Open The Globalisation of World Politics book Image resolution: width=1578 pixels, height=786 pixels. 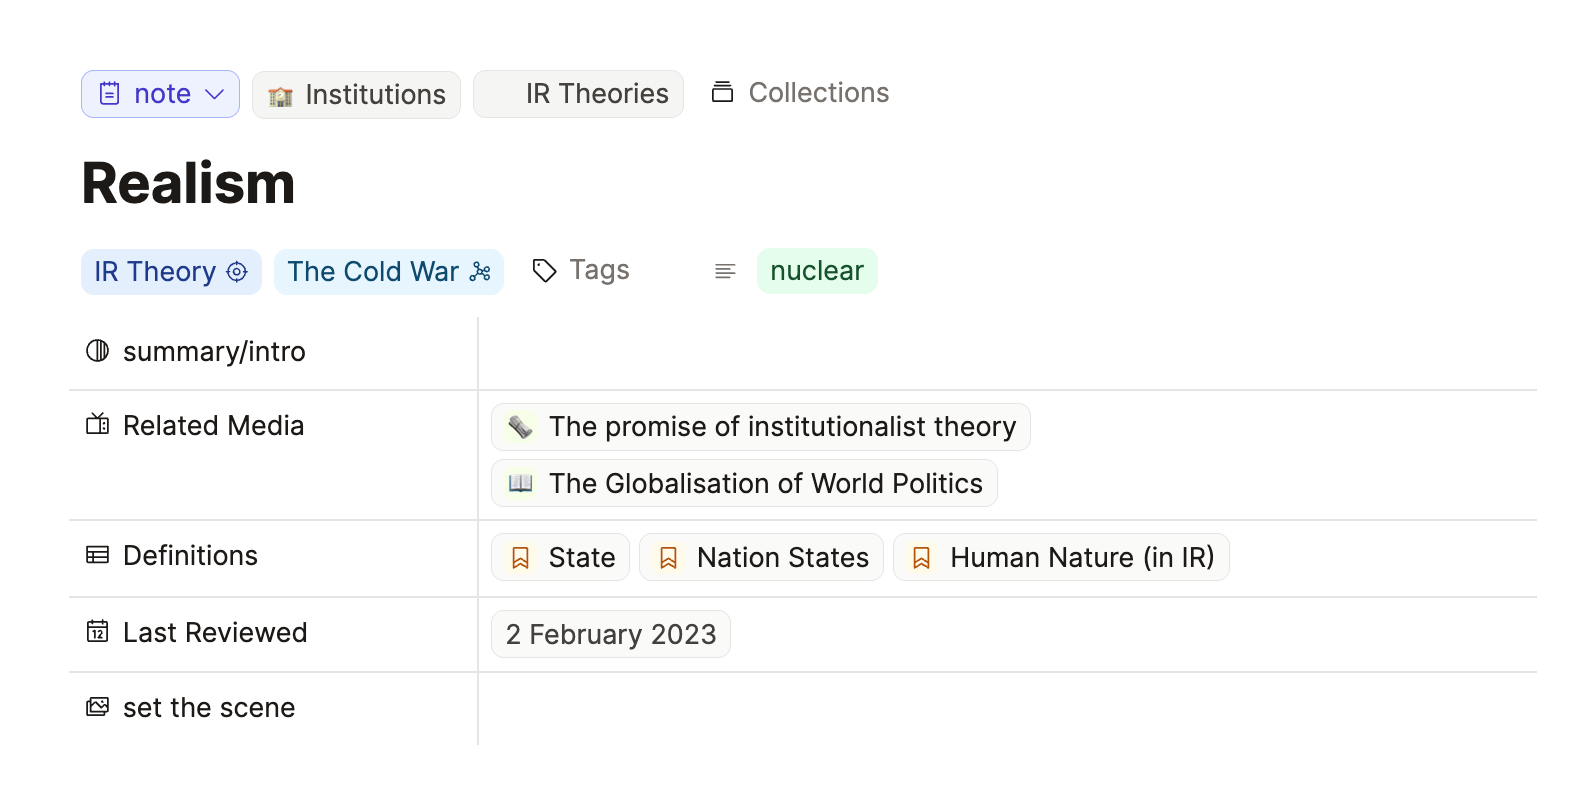(x=744, y=483)
